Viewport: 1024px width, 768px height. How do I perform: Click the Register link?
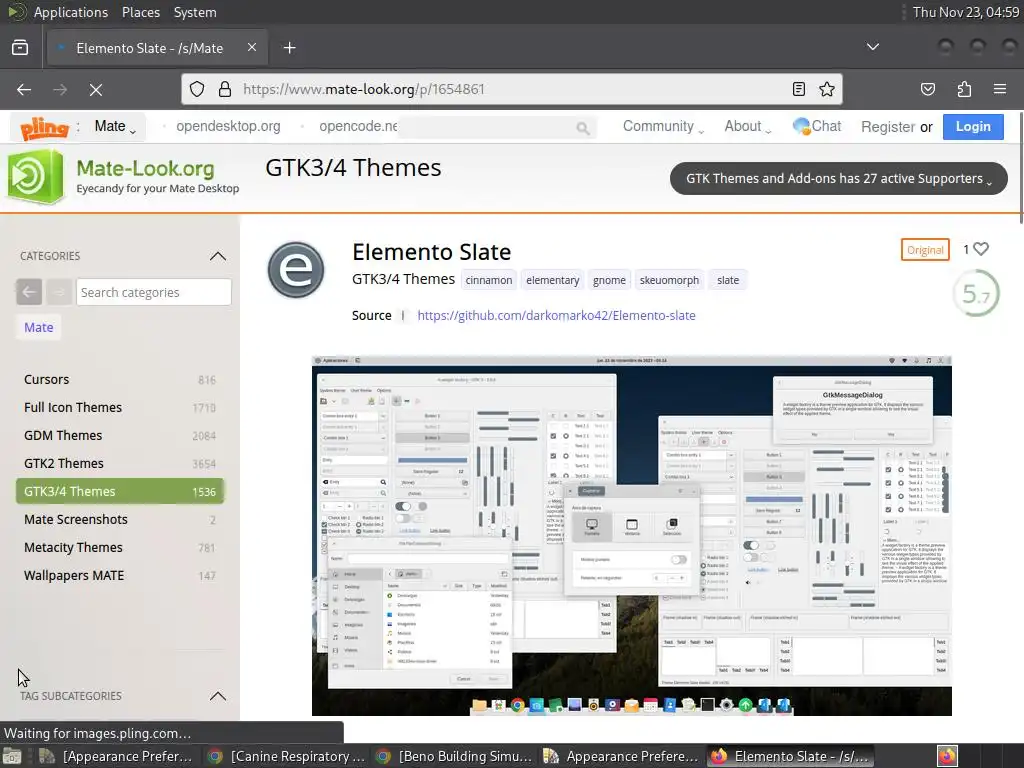[x=888, y=127]
